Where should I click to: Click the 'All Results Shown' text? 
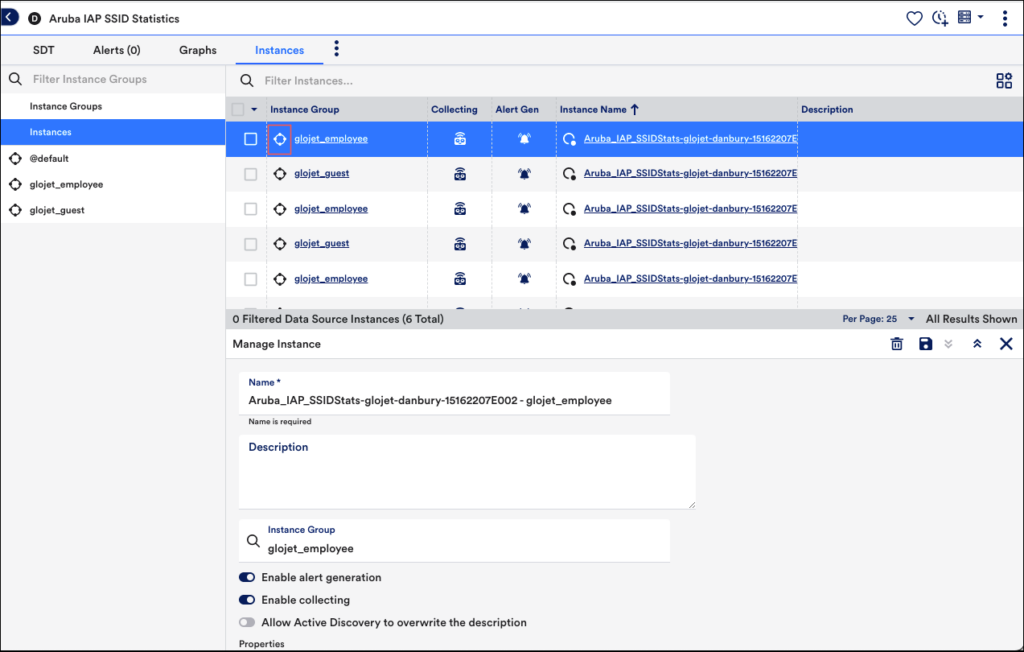pos(971,319)
